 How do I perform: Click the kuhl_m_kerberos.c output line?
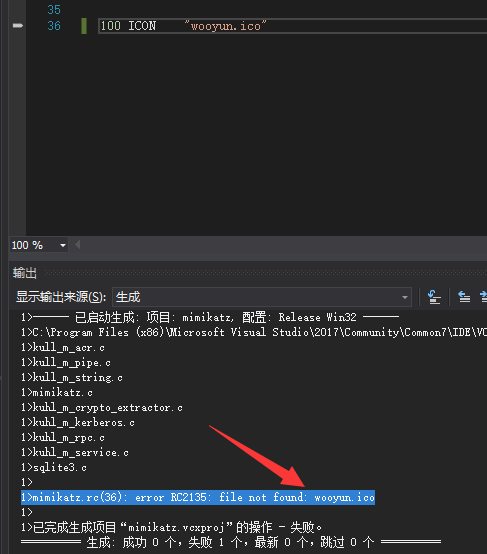(x=77, y=423)
